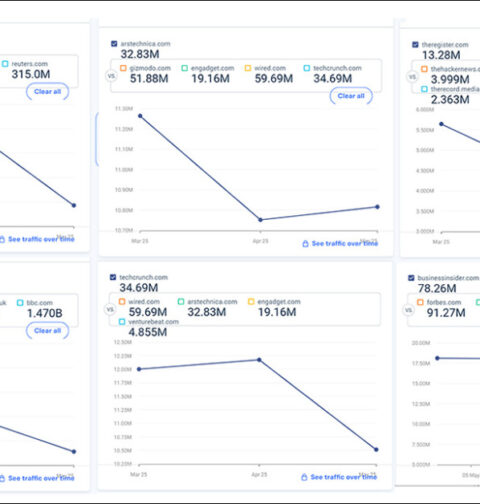Click the 3.999M thehackernews value

click(x=450, y=80)
